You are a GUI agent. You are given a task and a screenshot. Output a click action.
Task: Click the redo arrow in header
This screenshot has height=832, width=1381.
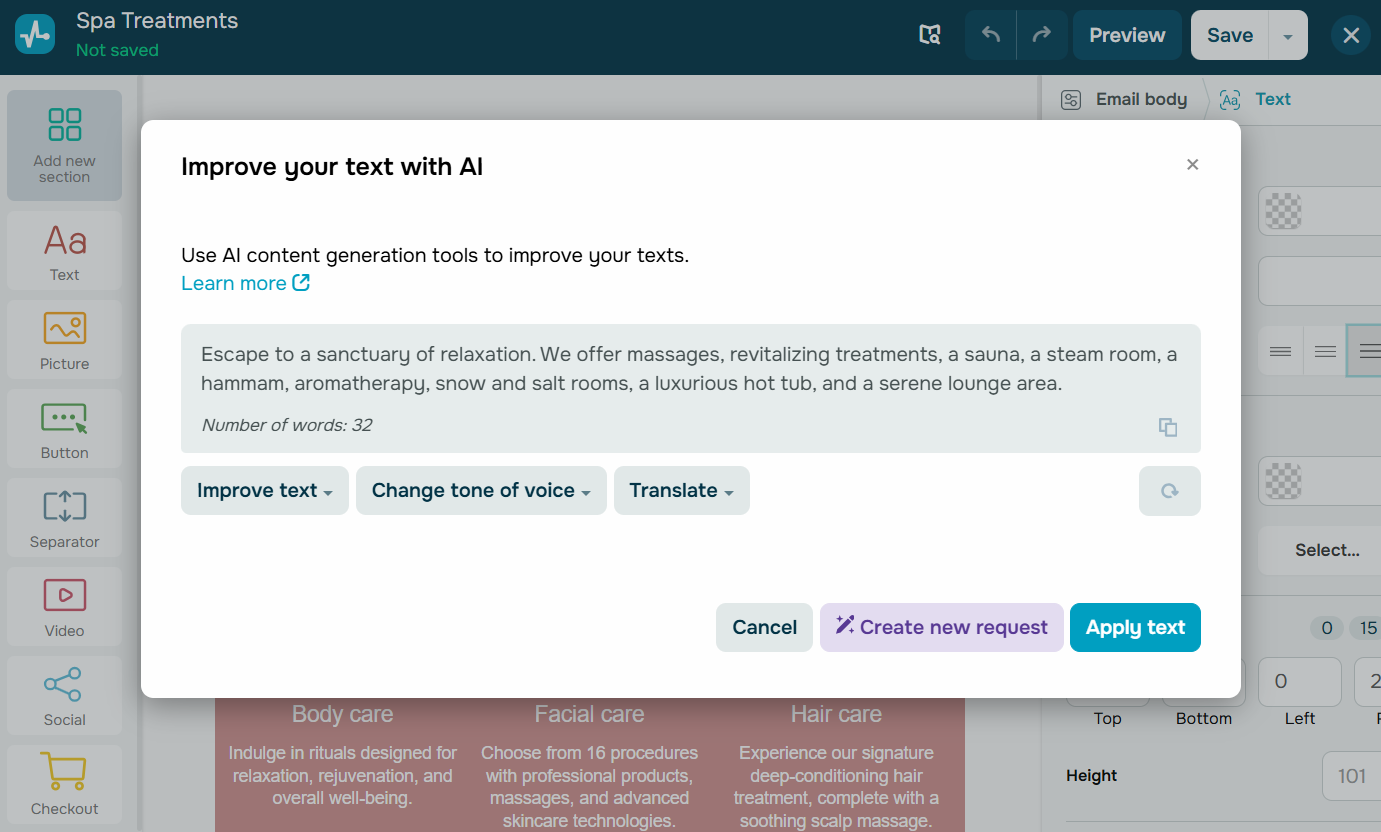tap(1042, 35)
